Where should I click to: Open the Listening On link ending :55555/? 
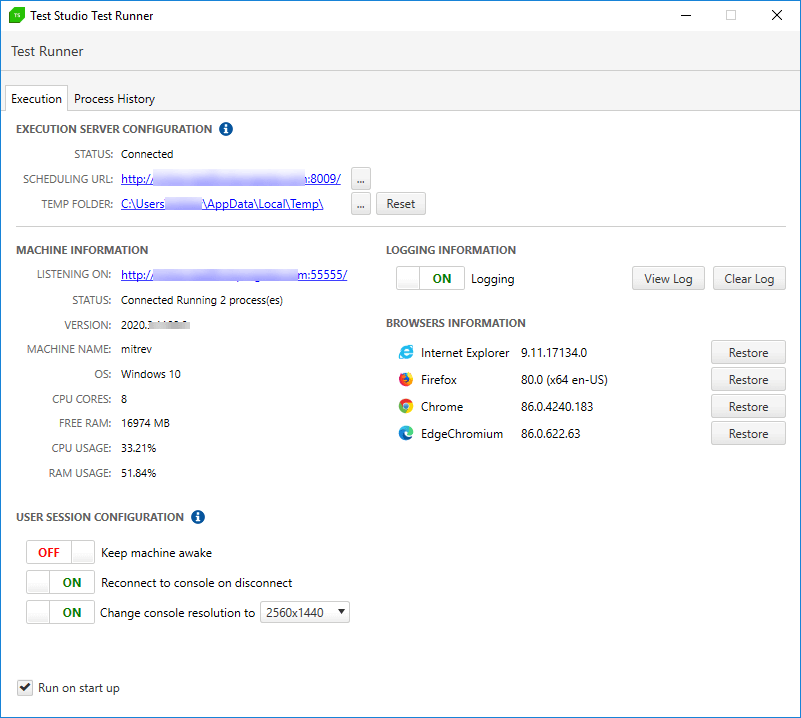pyautogui.click(x=234, y=275)
